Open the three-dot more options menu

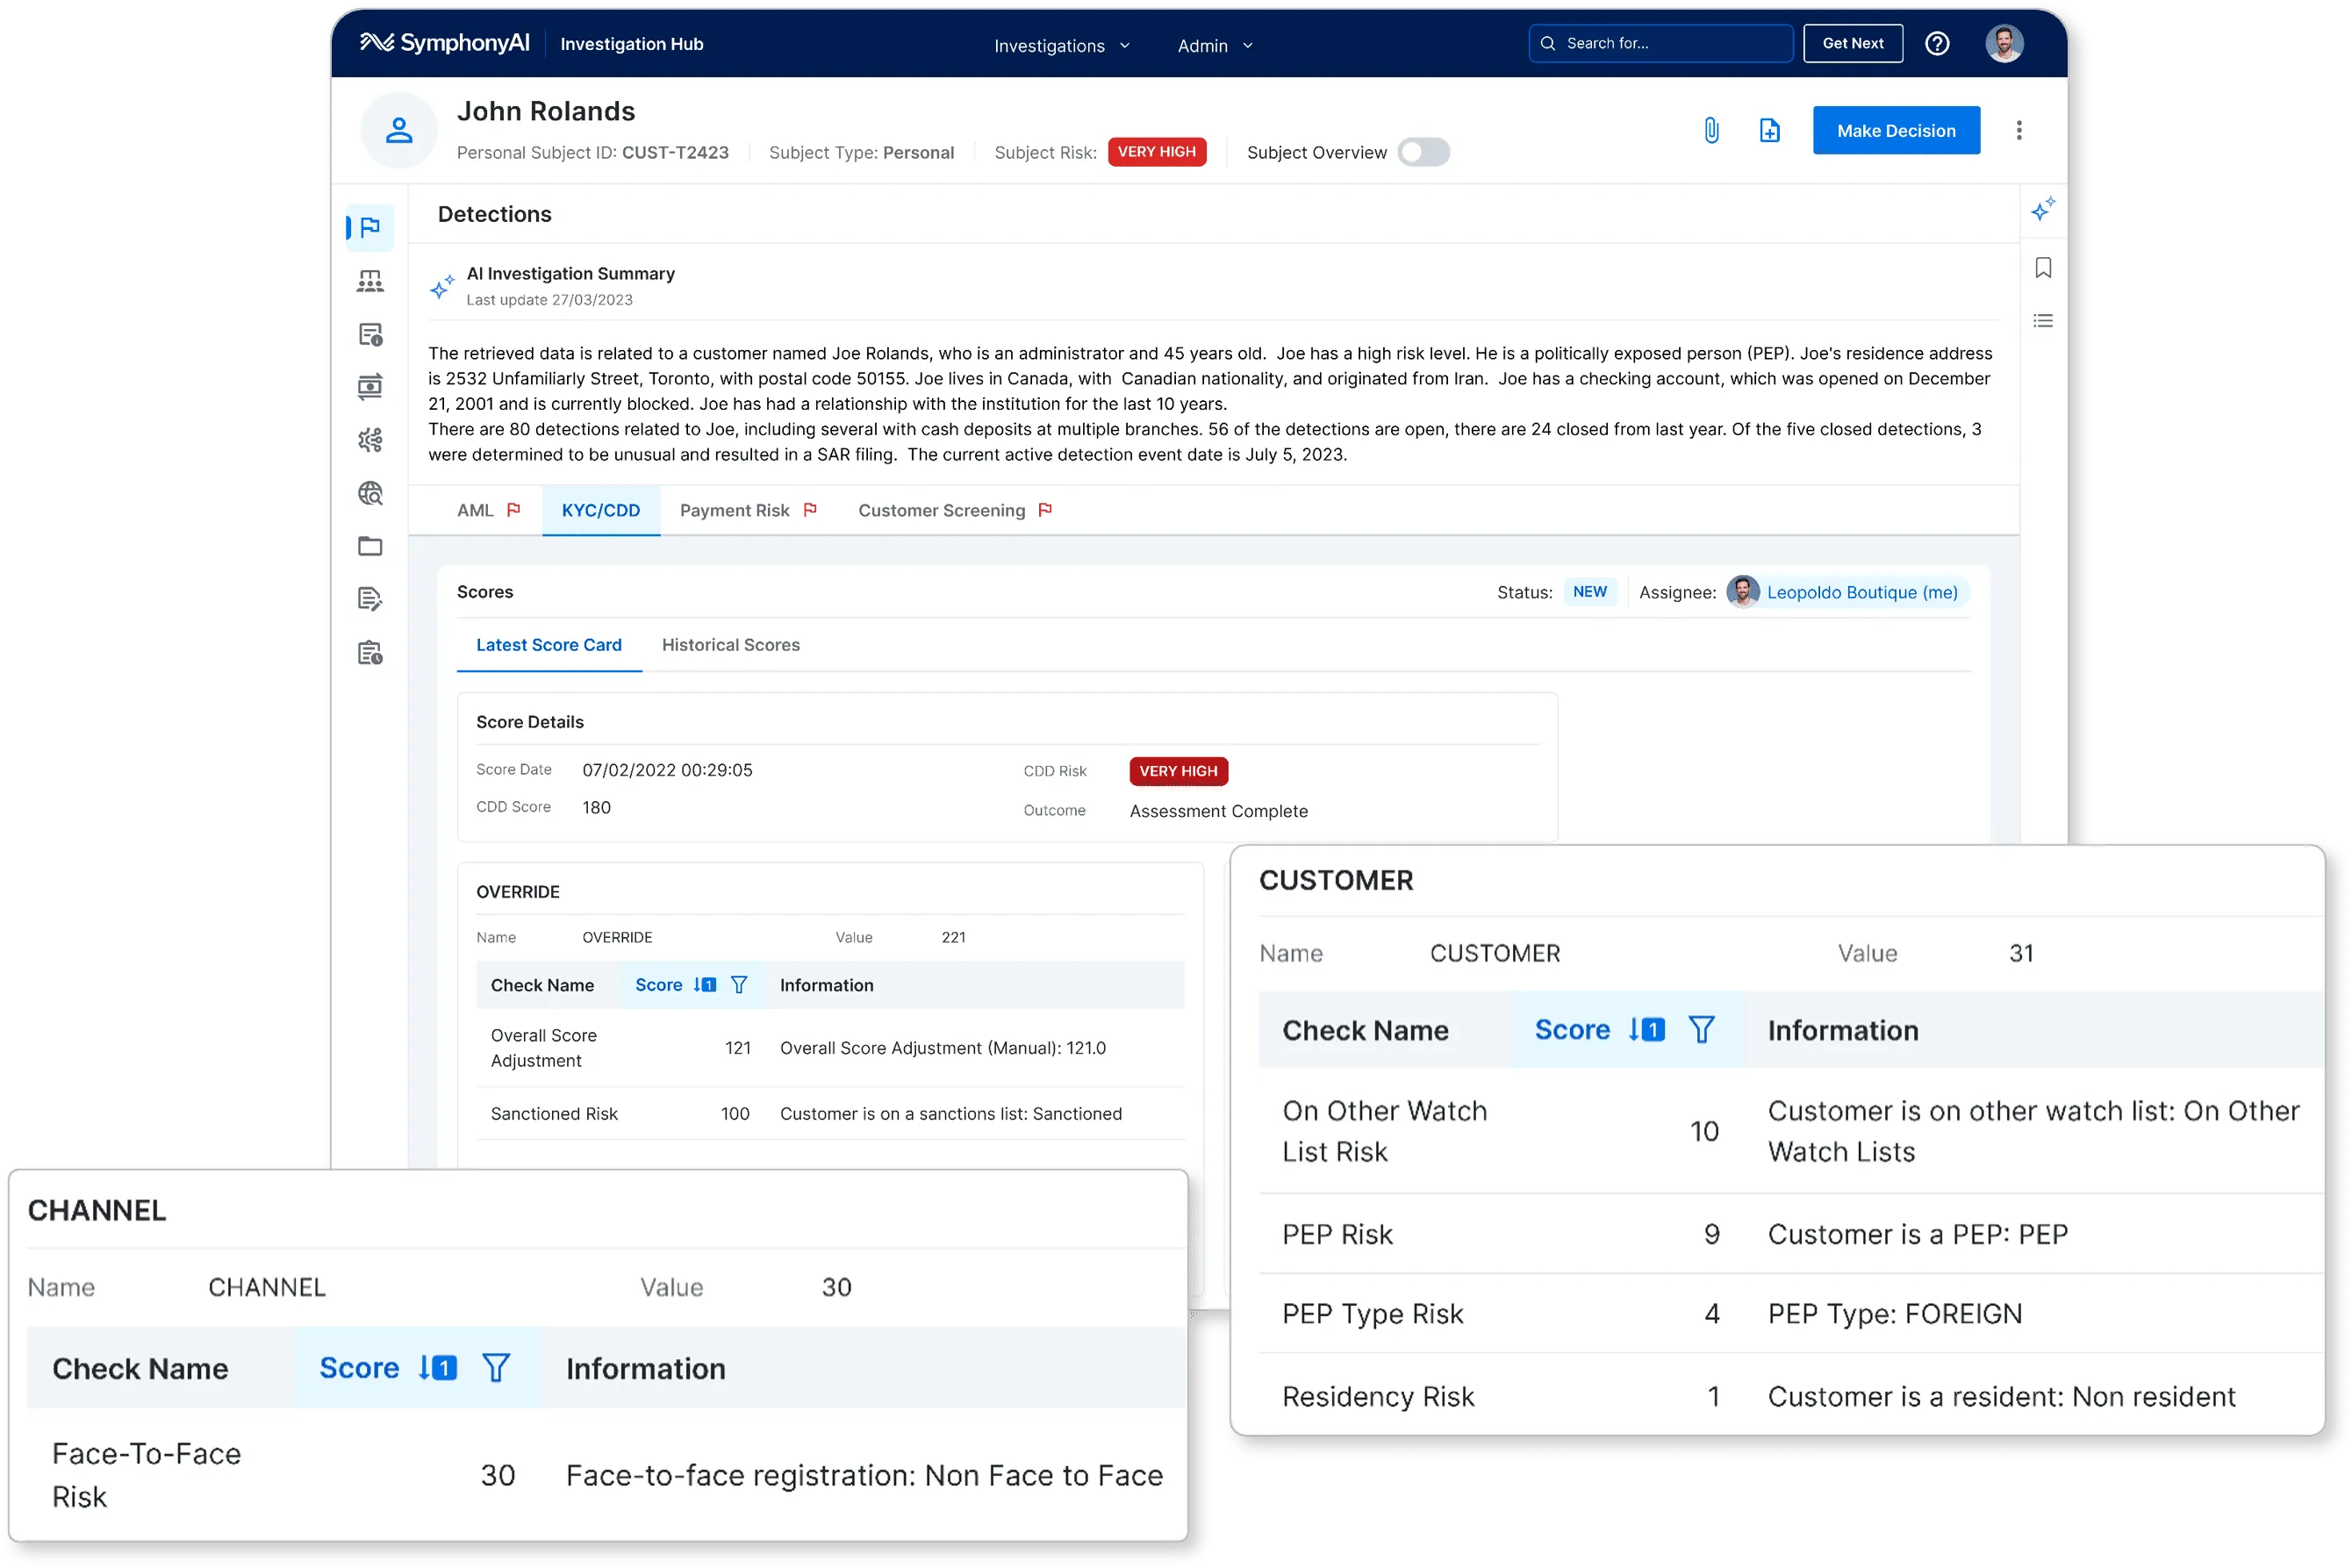[x=2019, y=130]
